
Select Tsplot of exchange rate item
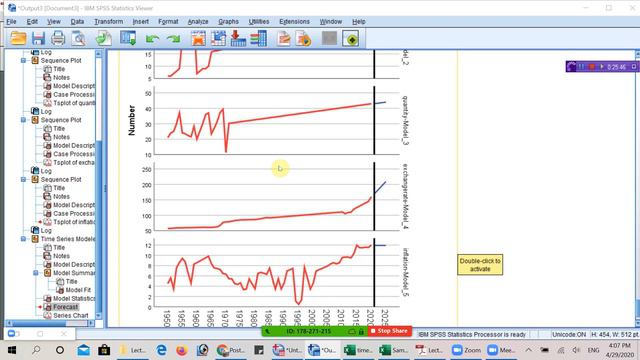(73, 162)
